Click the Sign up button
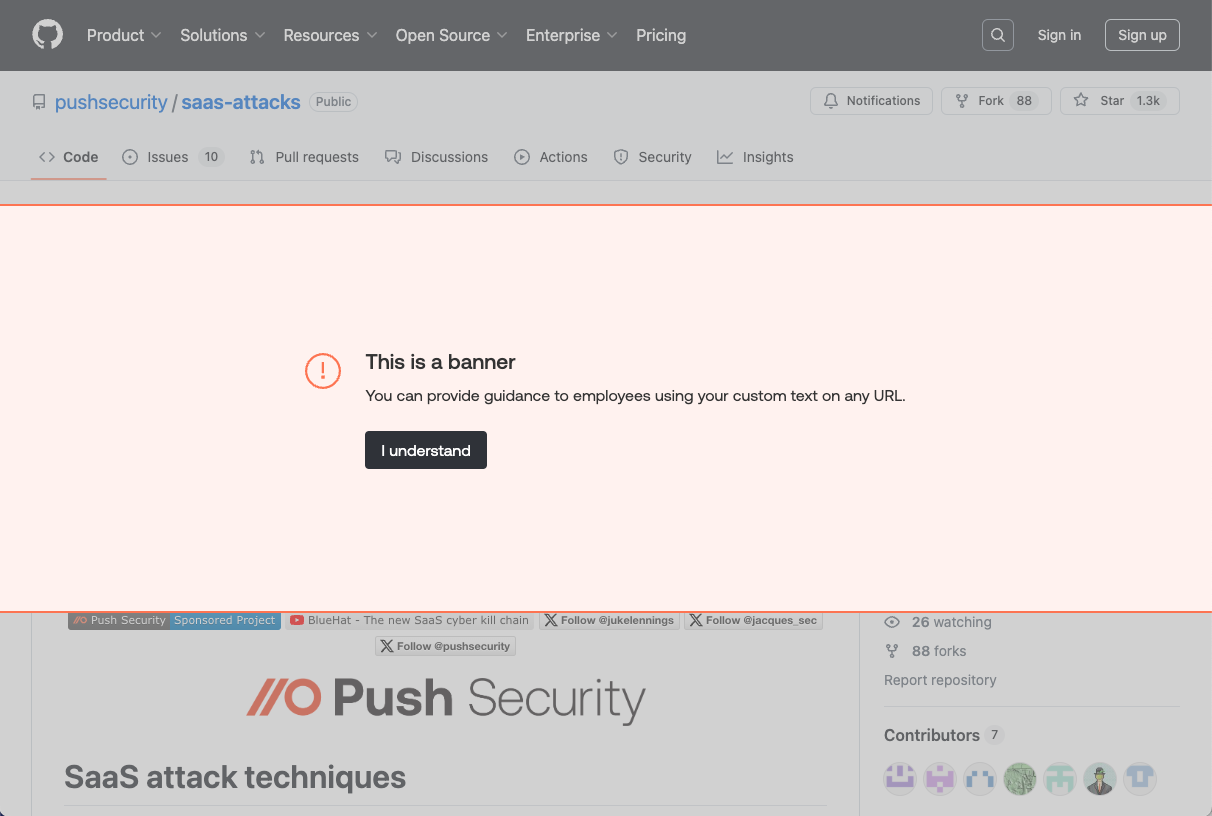Screen dimensions: 1212x816 point(1142,35)
